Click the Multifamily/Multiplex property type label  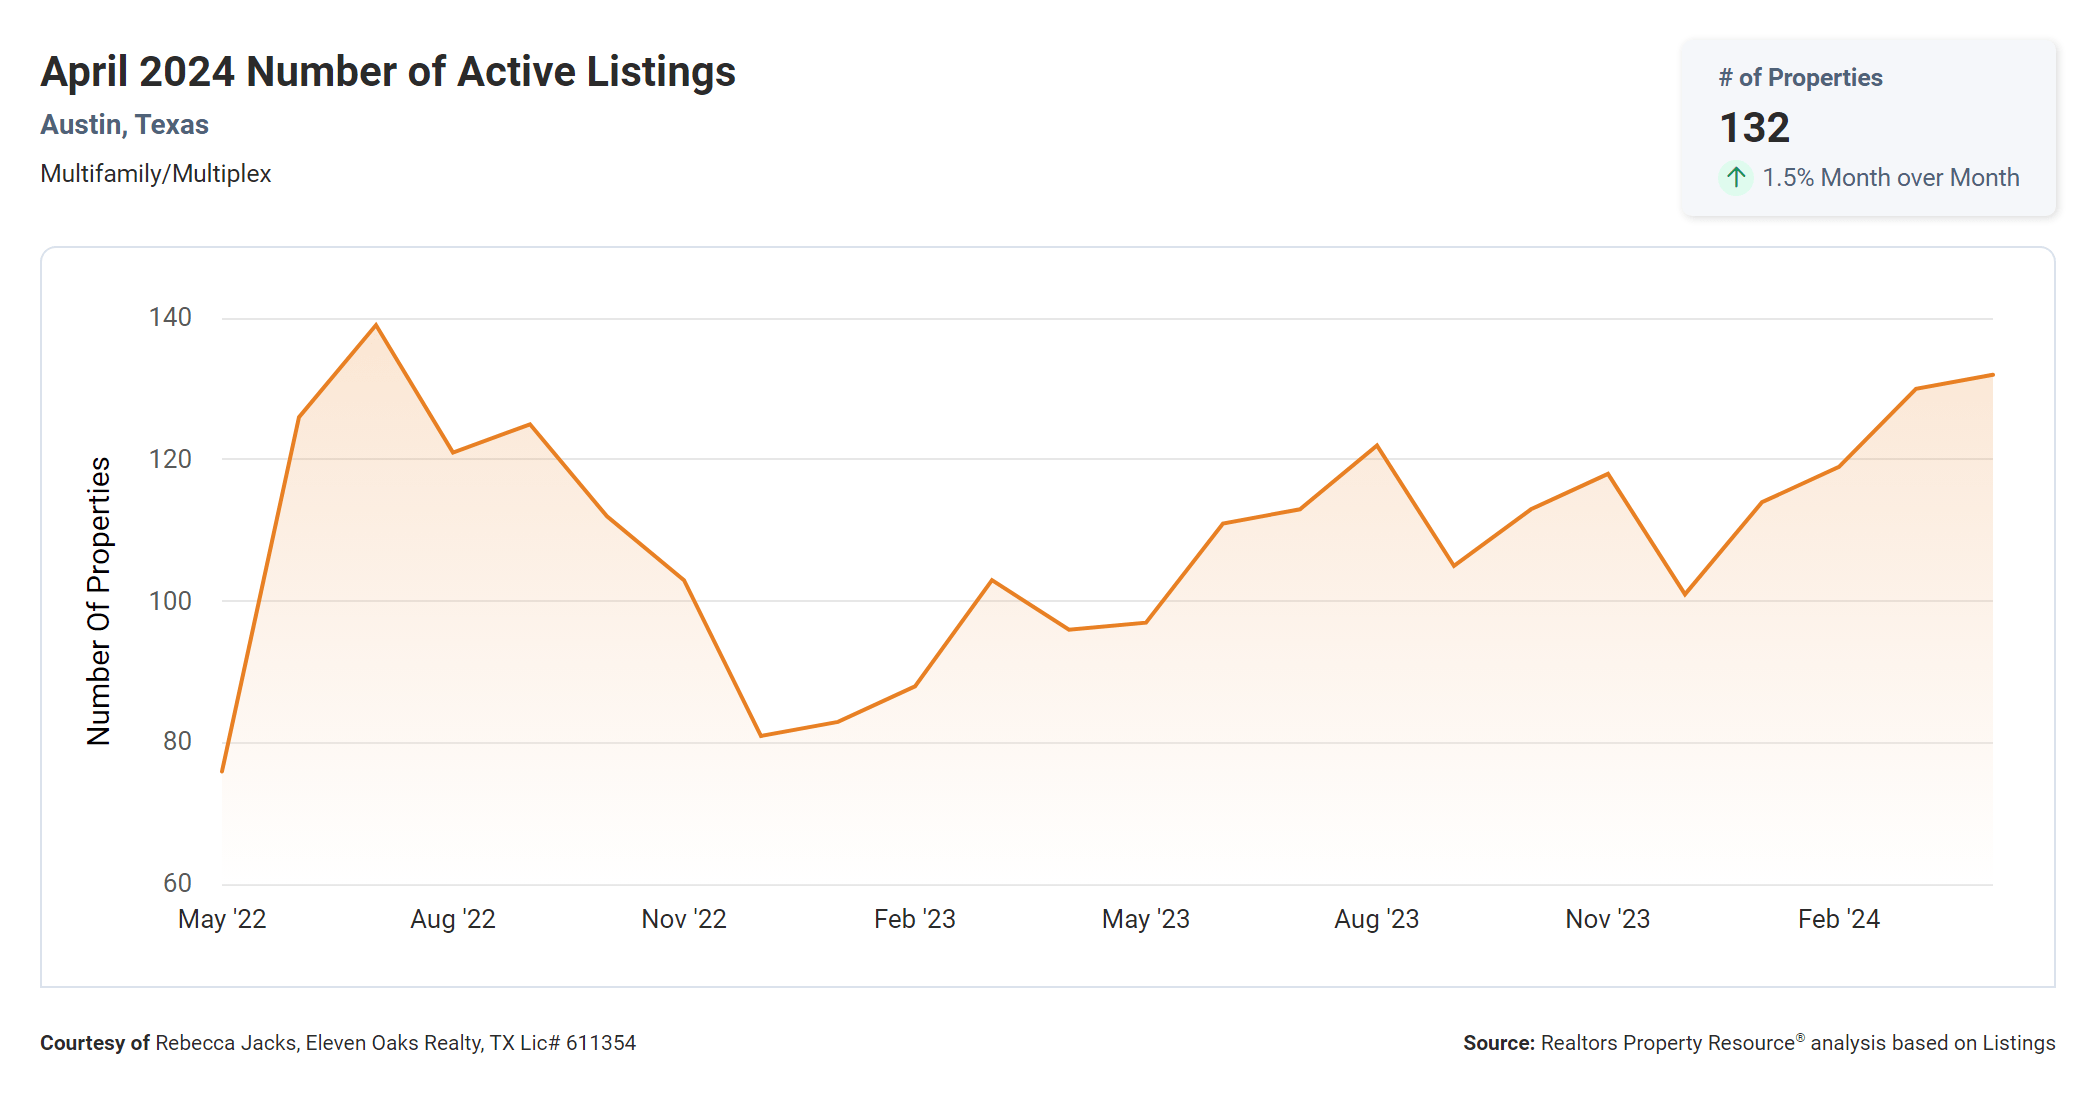pyautogui.click(x=156, y=174)
